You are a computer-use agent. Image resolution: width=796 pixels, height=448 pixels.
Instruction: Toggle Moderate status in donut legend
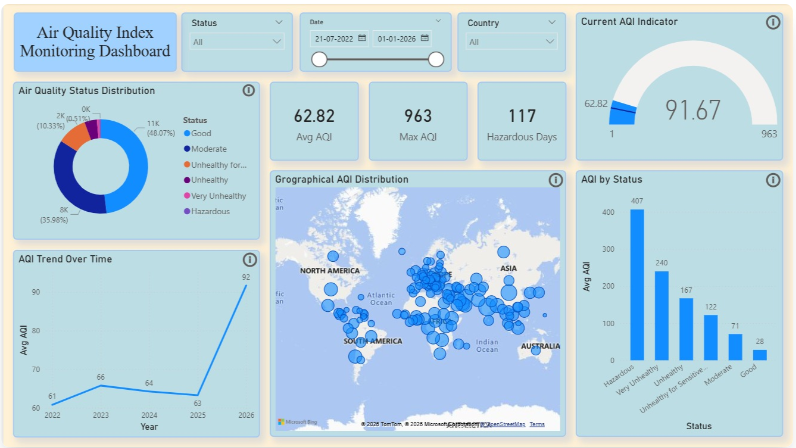pyautogui.click(x=211, y=148)
